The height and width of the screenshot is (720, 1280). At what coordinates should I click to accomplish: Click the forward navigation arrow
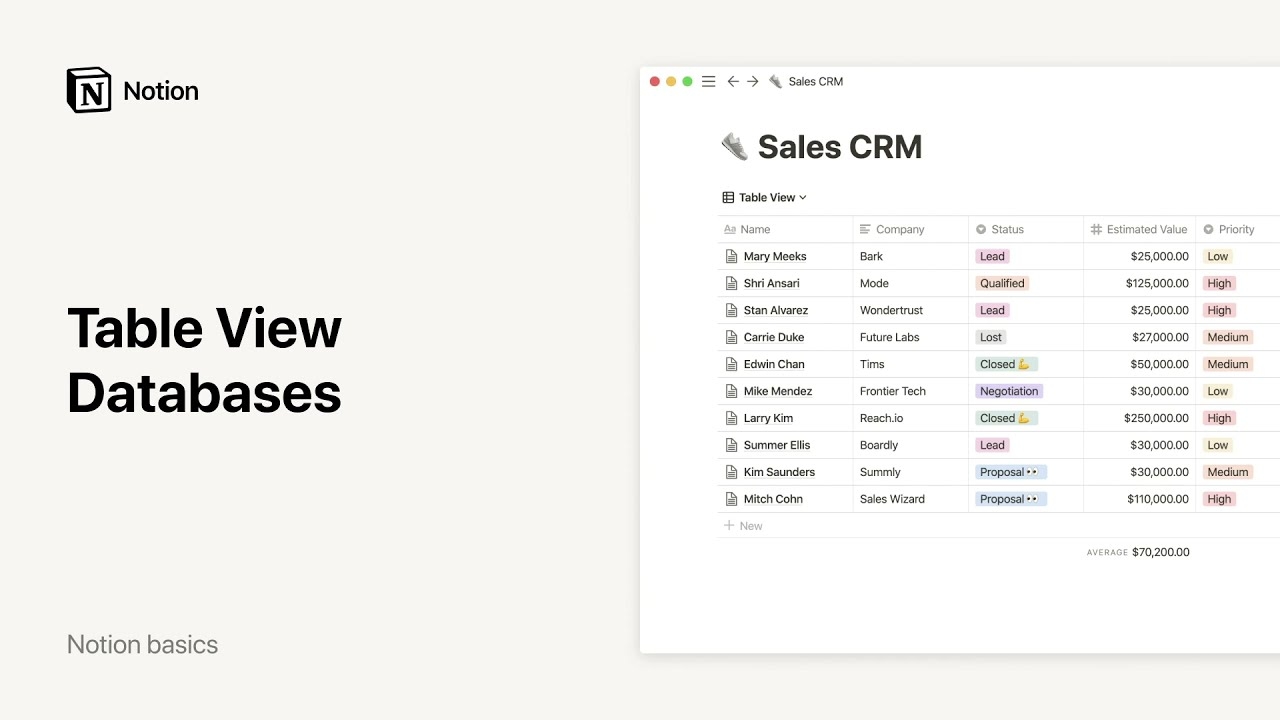pos(753,82)
